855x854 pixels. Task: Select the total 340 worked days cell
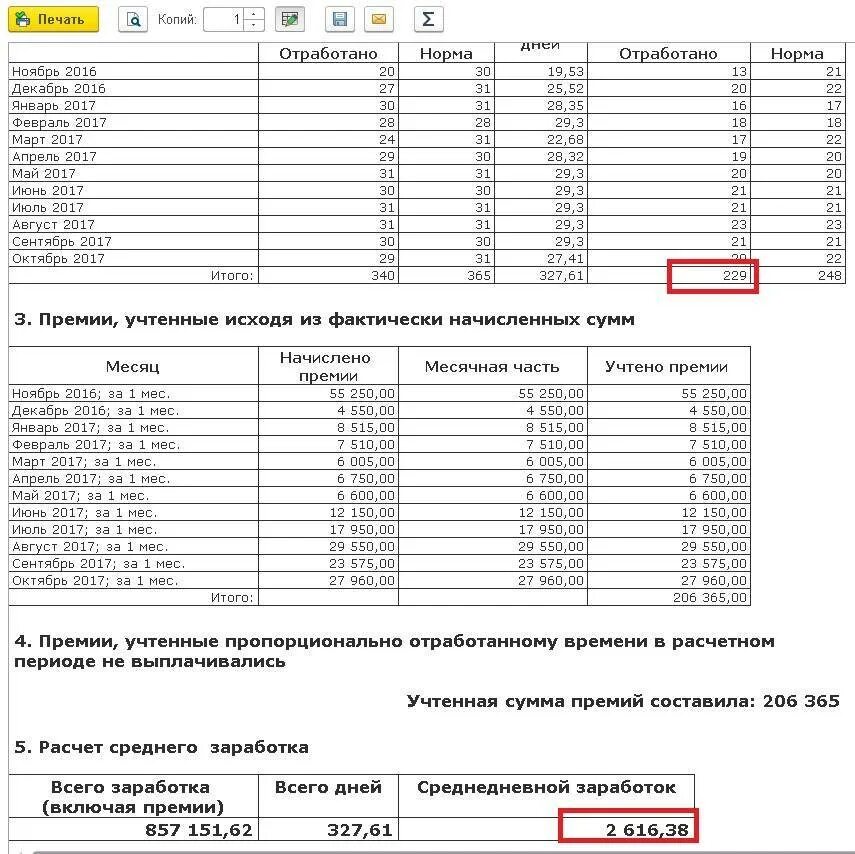328,275
